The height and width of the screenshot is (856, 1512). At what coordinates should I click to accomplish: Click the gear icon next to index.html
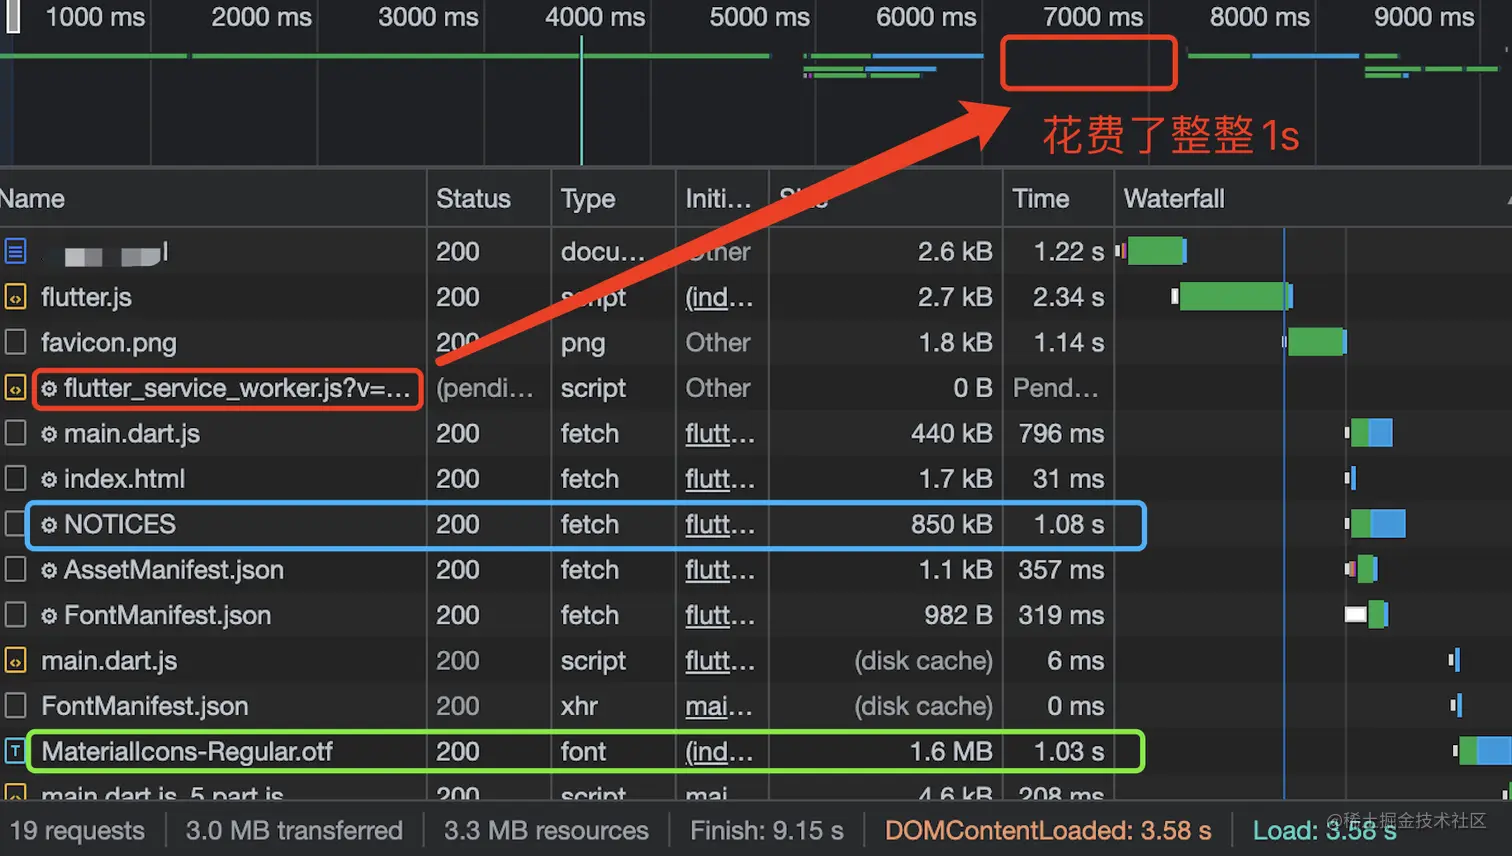click(x=49, y=479)
